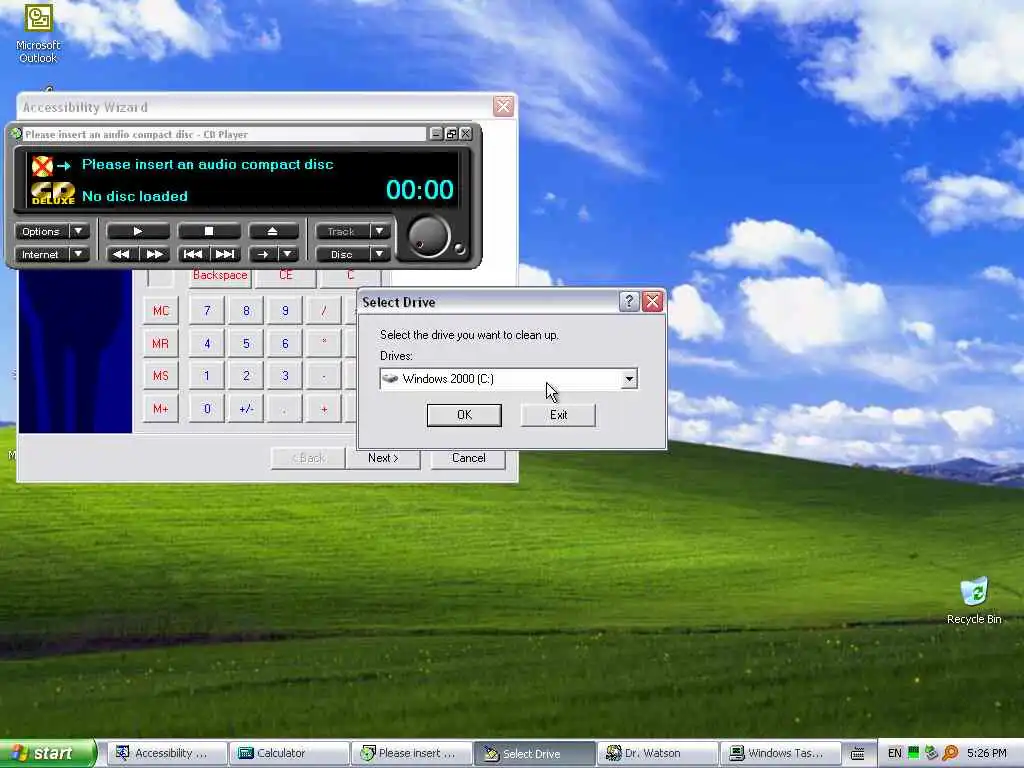Image resolution: width=1024 pixels, height=768 pixels.
Task: Click the CD Deluxe logo icon
Action: click(x=53, y=194)
